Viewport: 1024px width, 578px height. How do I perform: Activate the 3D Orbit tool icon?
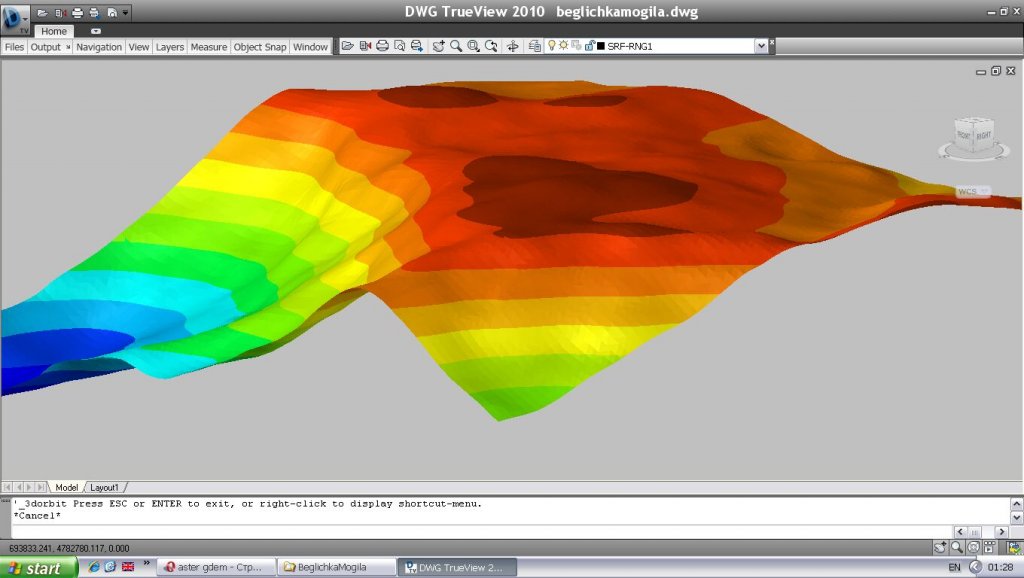[513, 46]
